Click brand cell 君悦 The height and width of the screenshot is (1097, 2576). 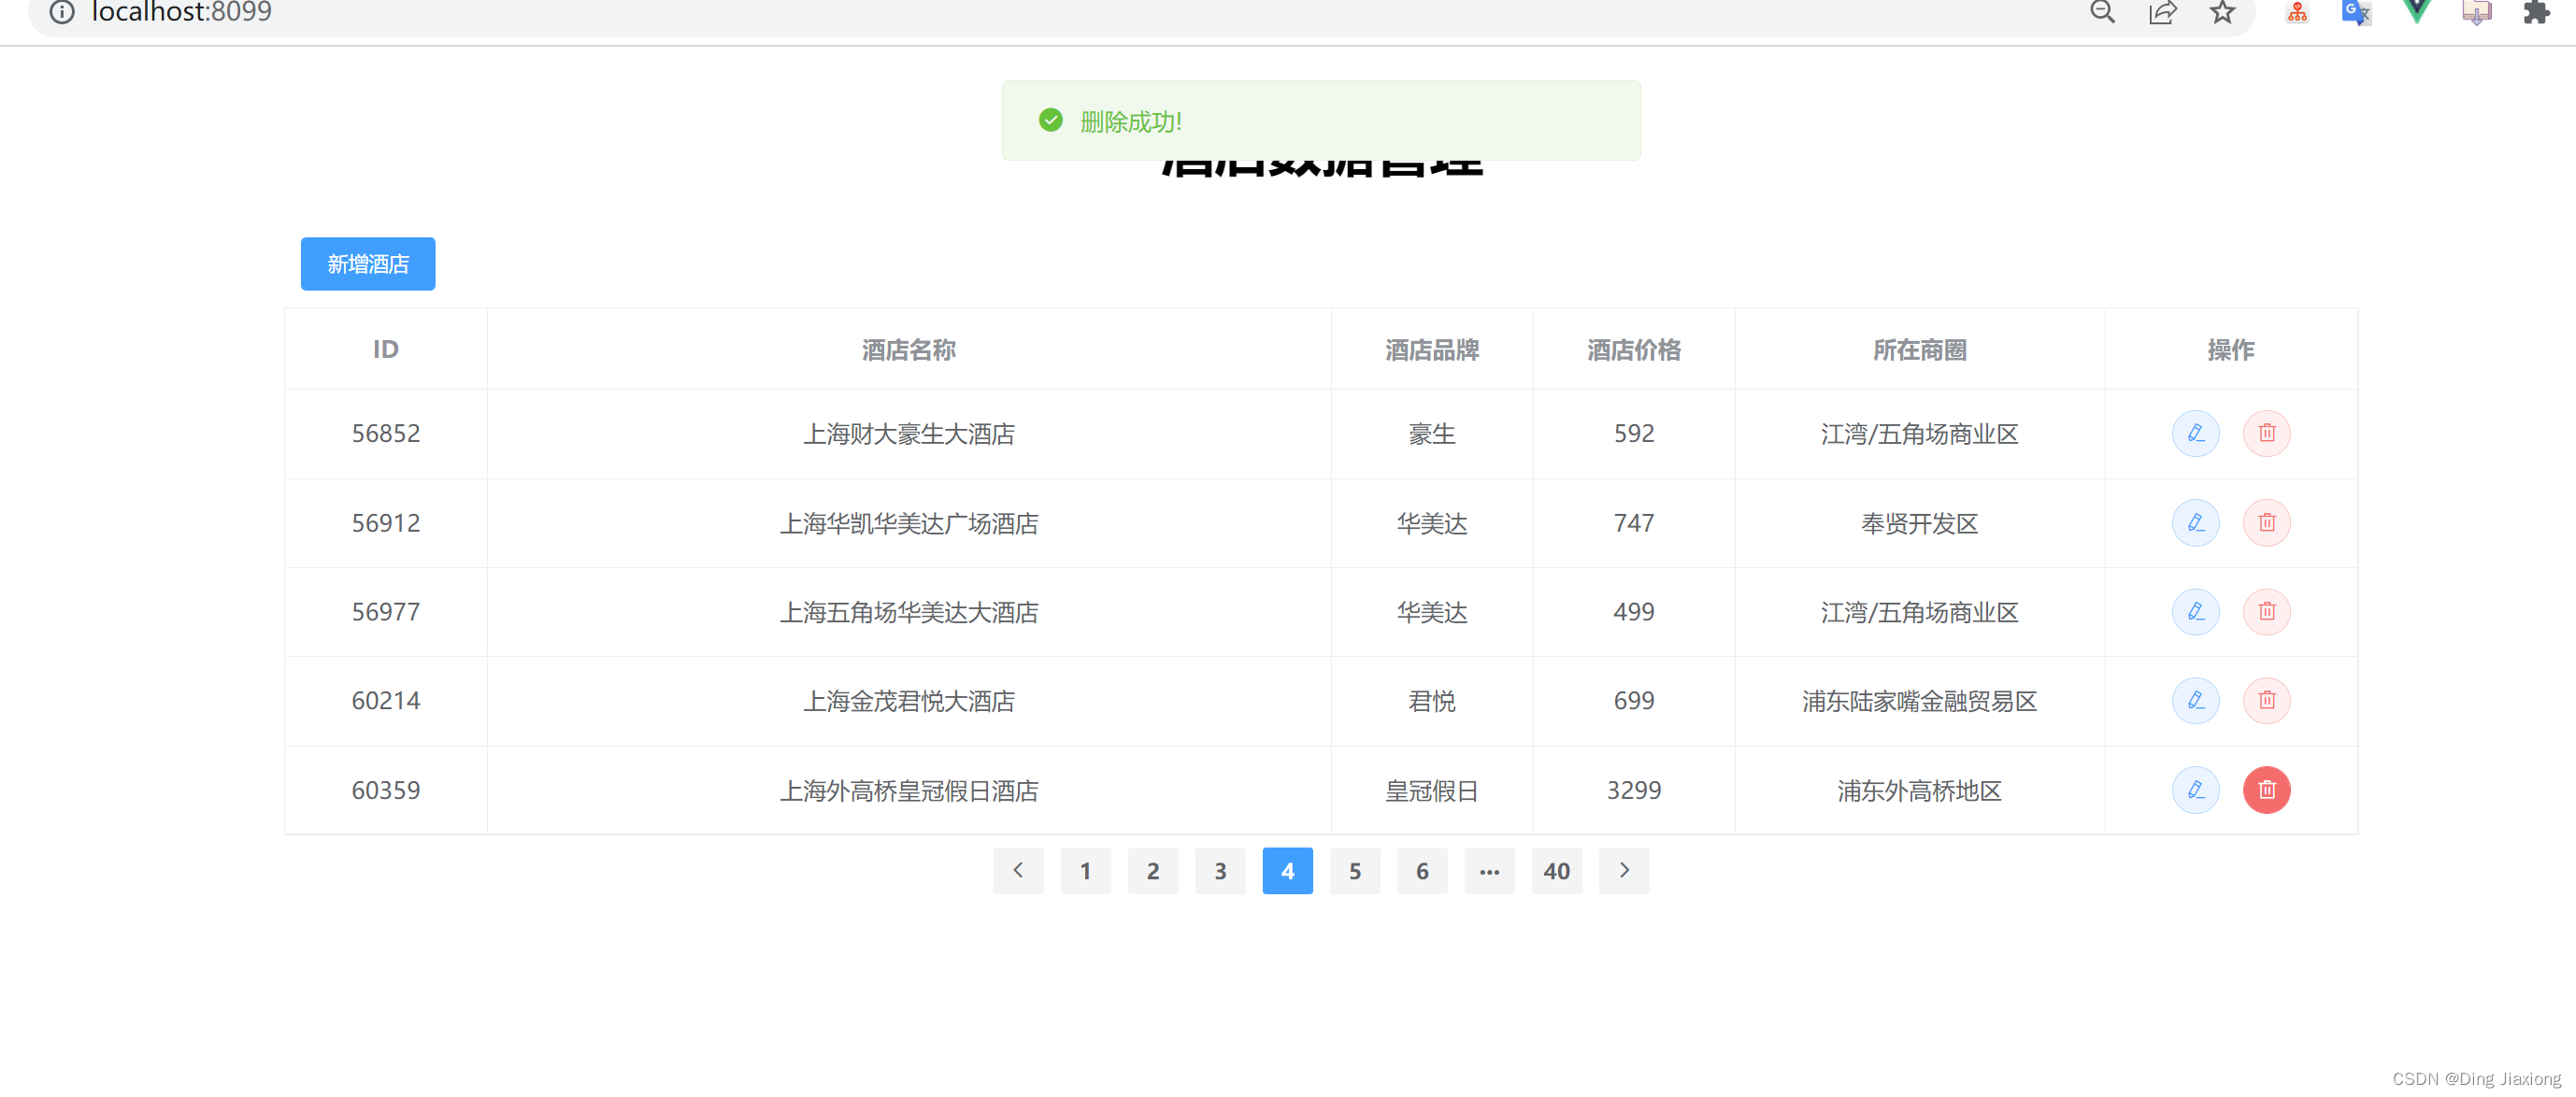coord(1432,702)
